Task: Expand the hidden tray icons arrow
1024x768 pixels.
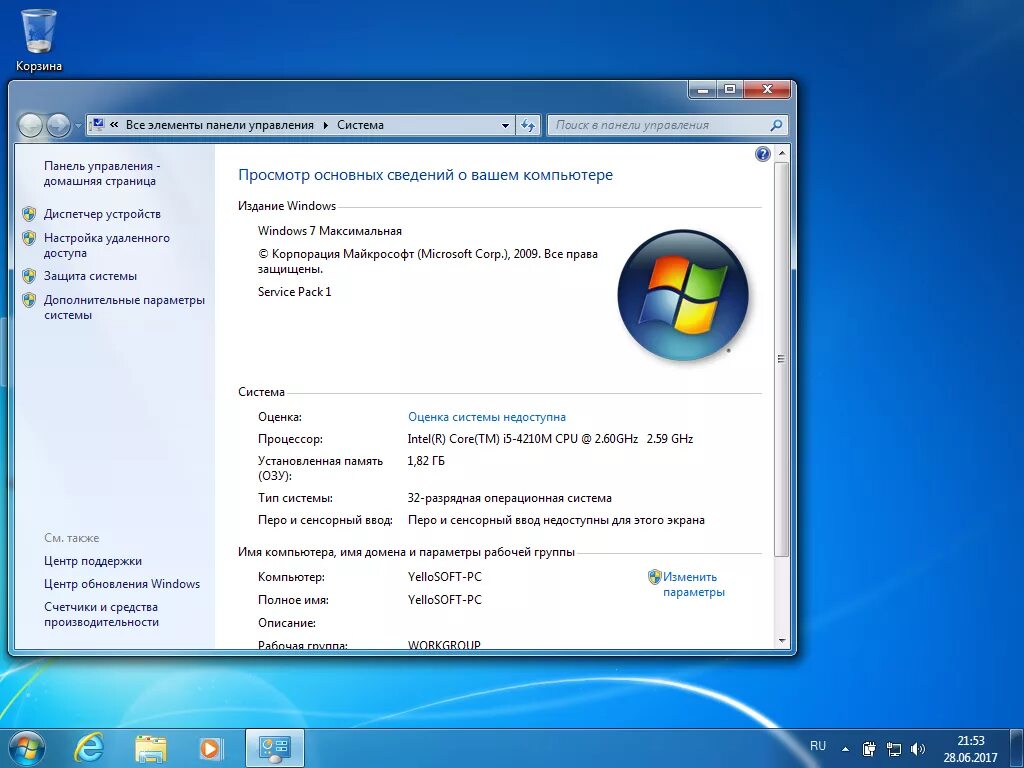Action: coord(846,748)
